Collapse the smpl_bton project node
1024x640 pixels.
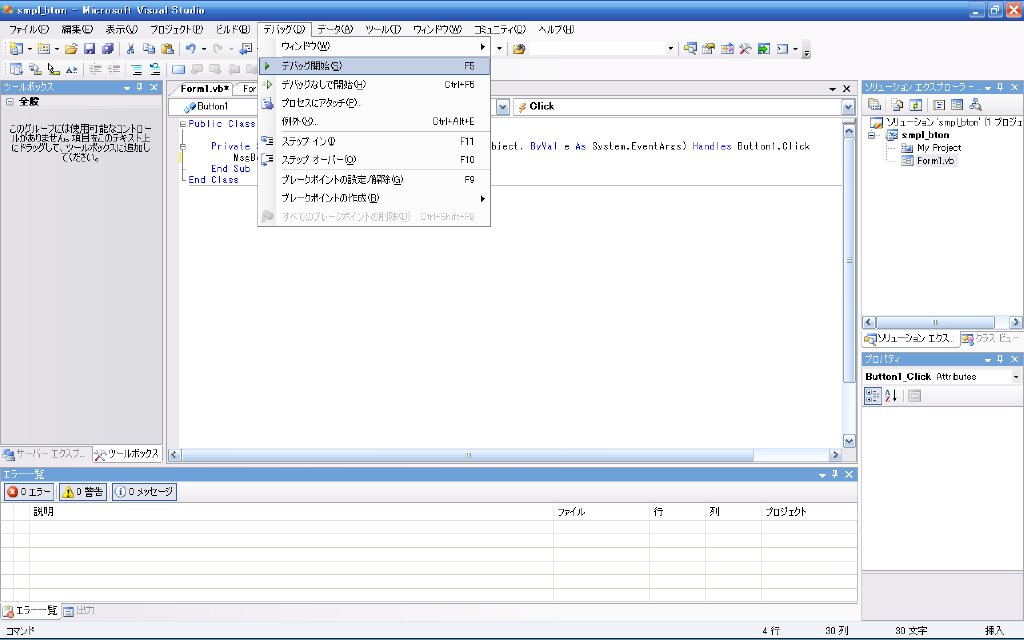coord(871,135)
